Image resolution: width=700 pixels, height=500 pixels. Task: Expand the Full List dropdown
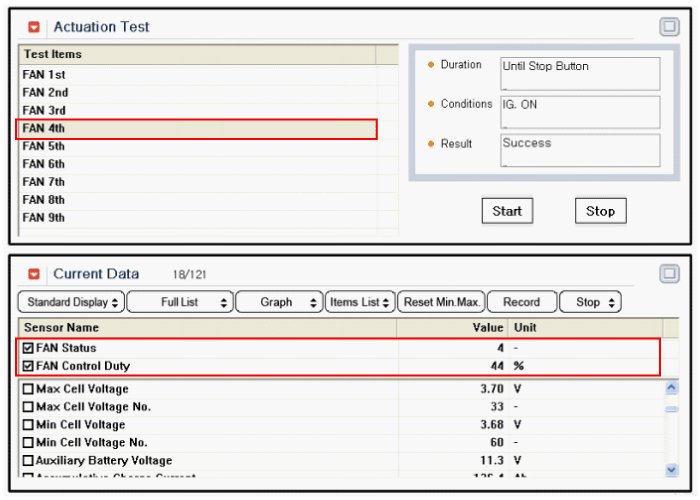click(180, 302)
